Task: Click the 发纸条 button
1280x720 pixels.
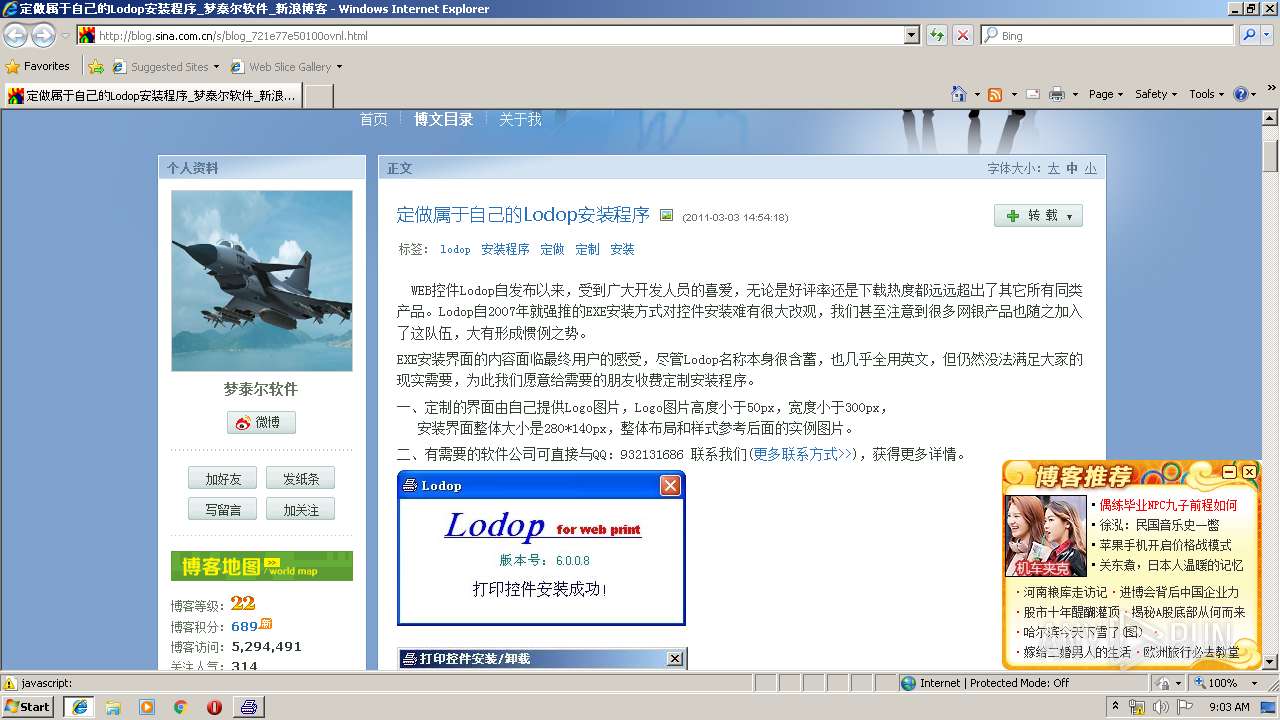Action: (x=300, y=479)
